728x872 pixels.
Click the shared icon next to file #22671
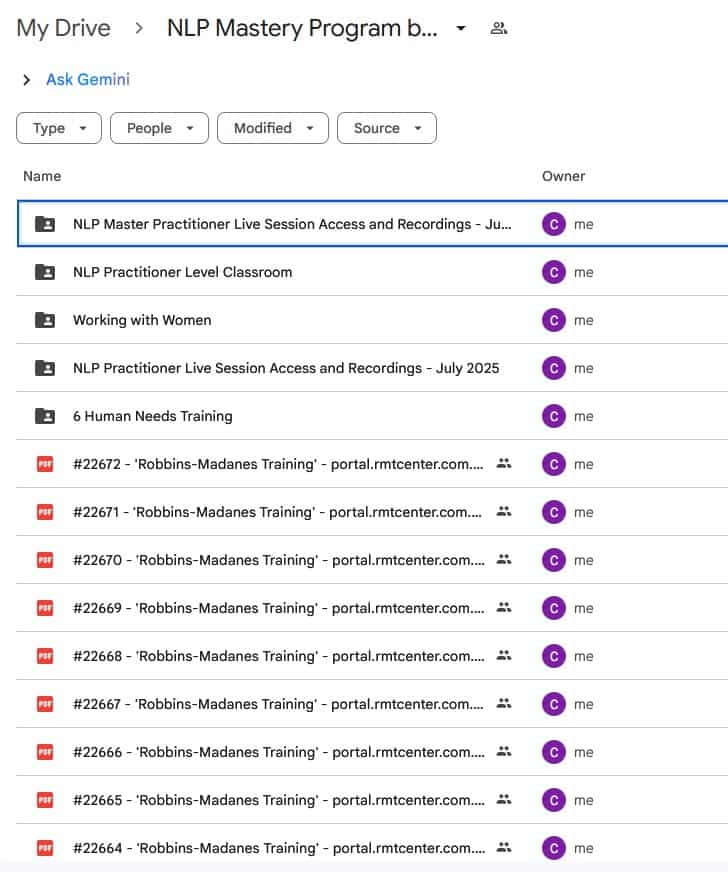pyautogui.click(x=504, y=512)
